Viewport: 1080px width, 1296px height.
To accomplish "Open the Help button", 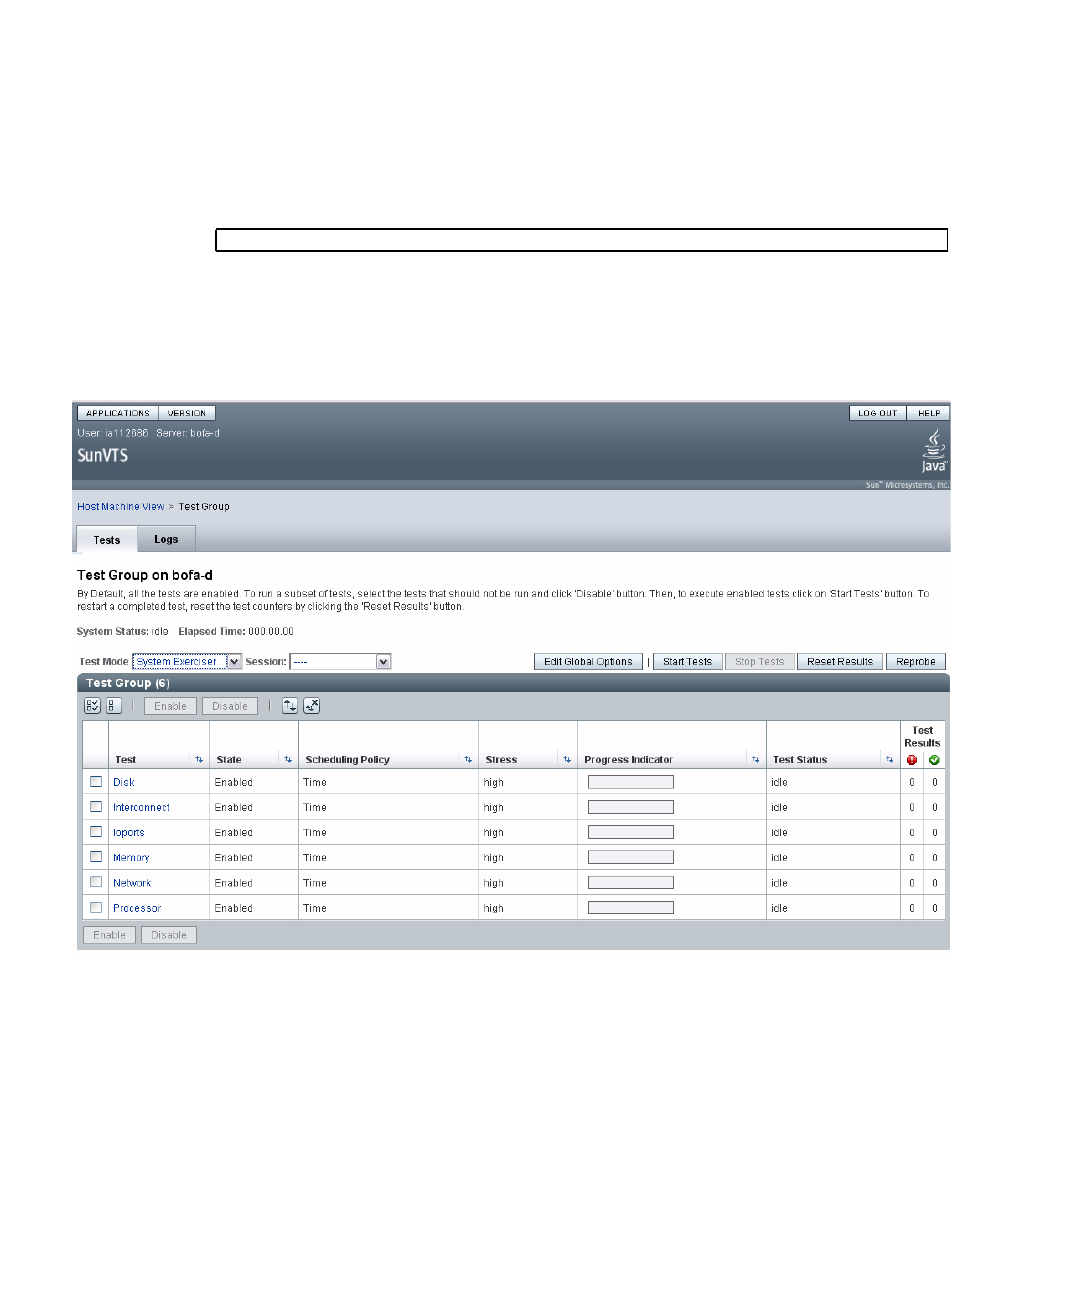I will click(929, 413).
